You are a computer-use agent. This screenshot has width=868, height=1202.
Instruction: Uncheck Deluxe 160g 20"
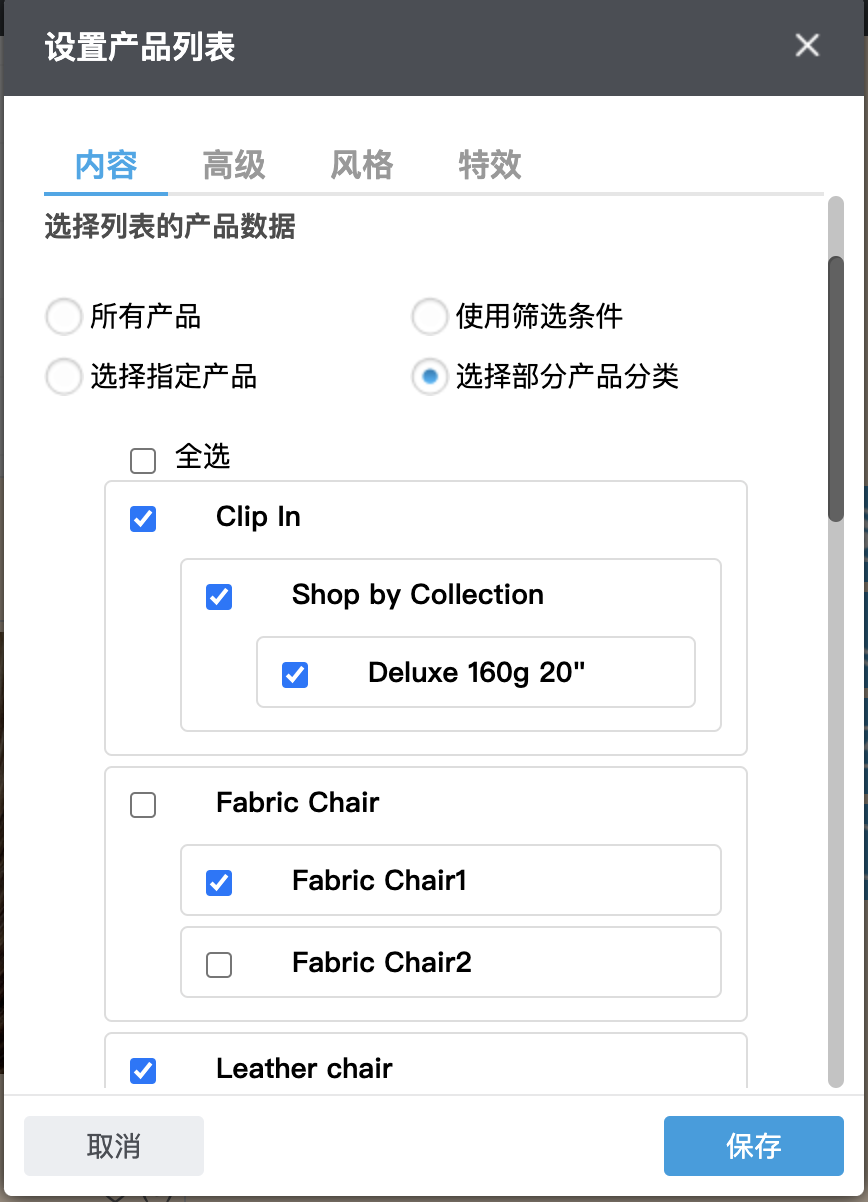[x=294, y=675]
